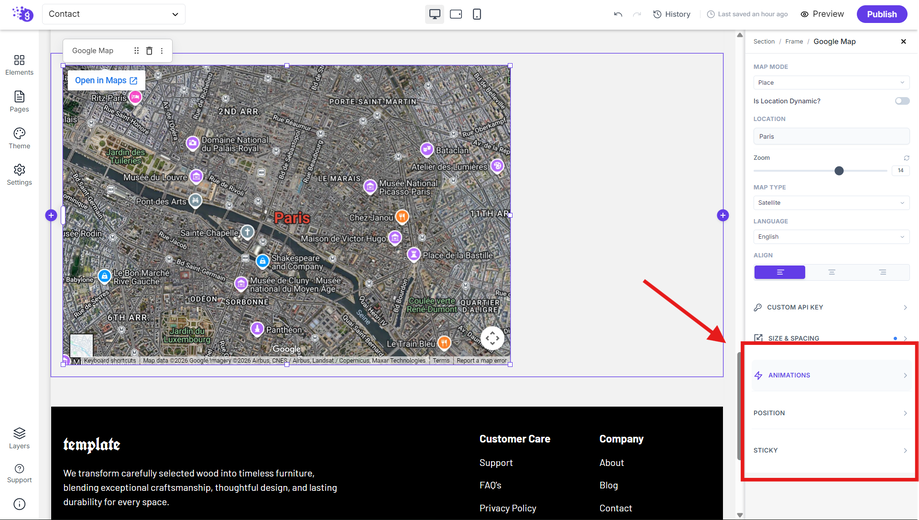The width and height of the screenshot is (919, 520).
Task: Open the History panel
Action: pyautogui.click(x=672, y=14)
